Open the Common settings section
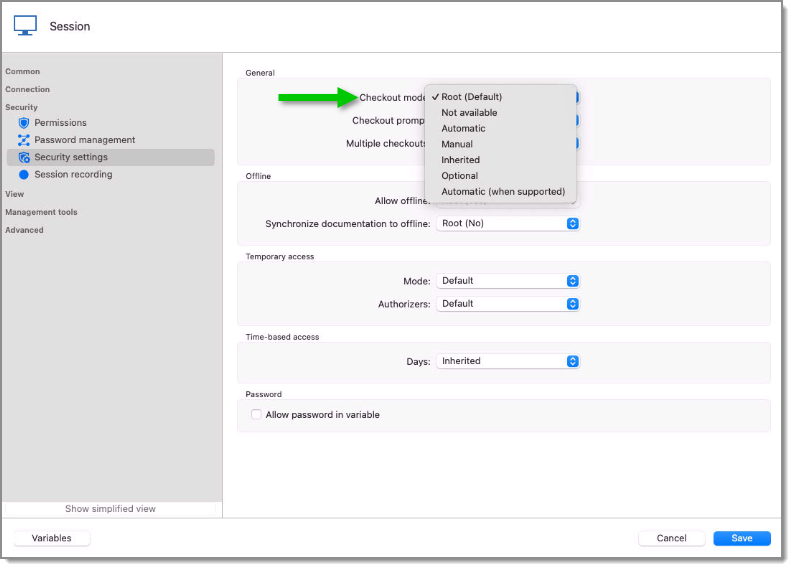 tap(23, 71)
